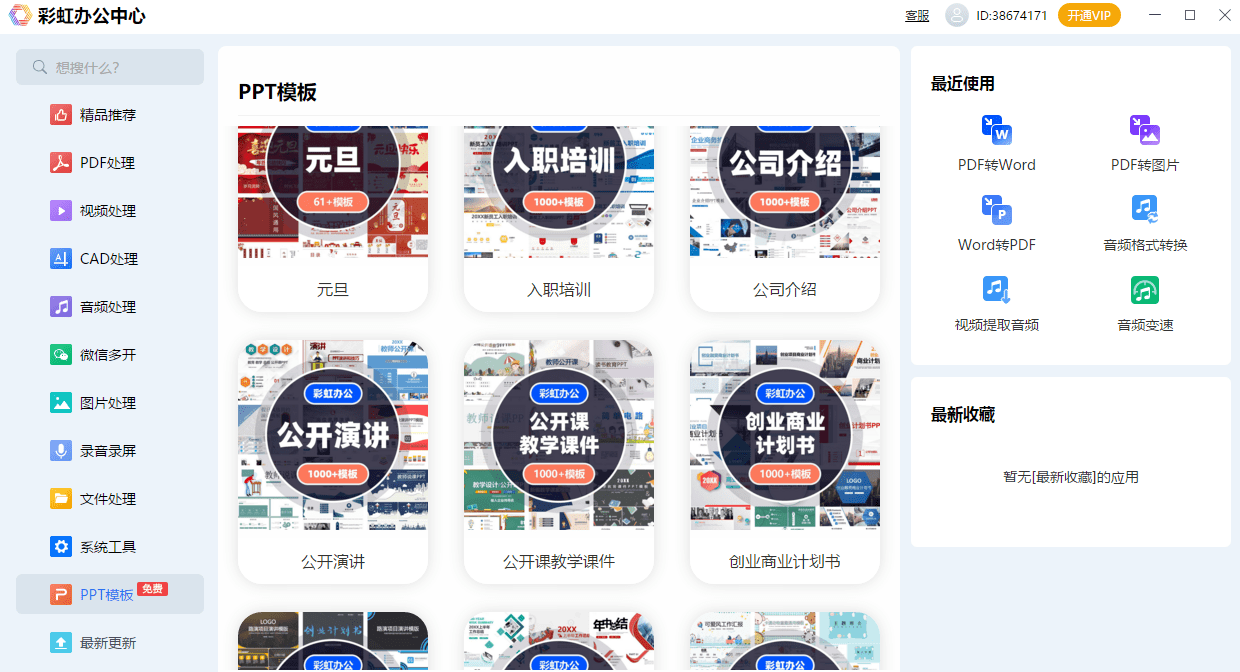Image resolution: width=1240 pixels, height=672 pixels.
Task: Open the 公开课教学课件 template thumbnail
Action: [x=559, y=434]
